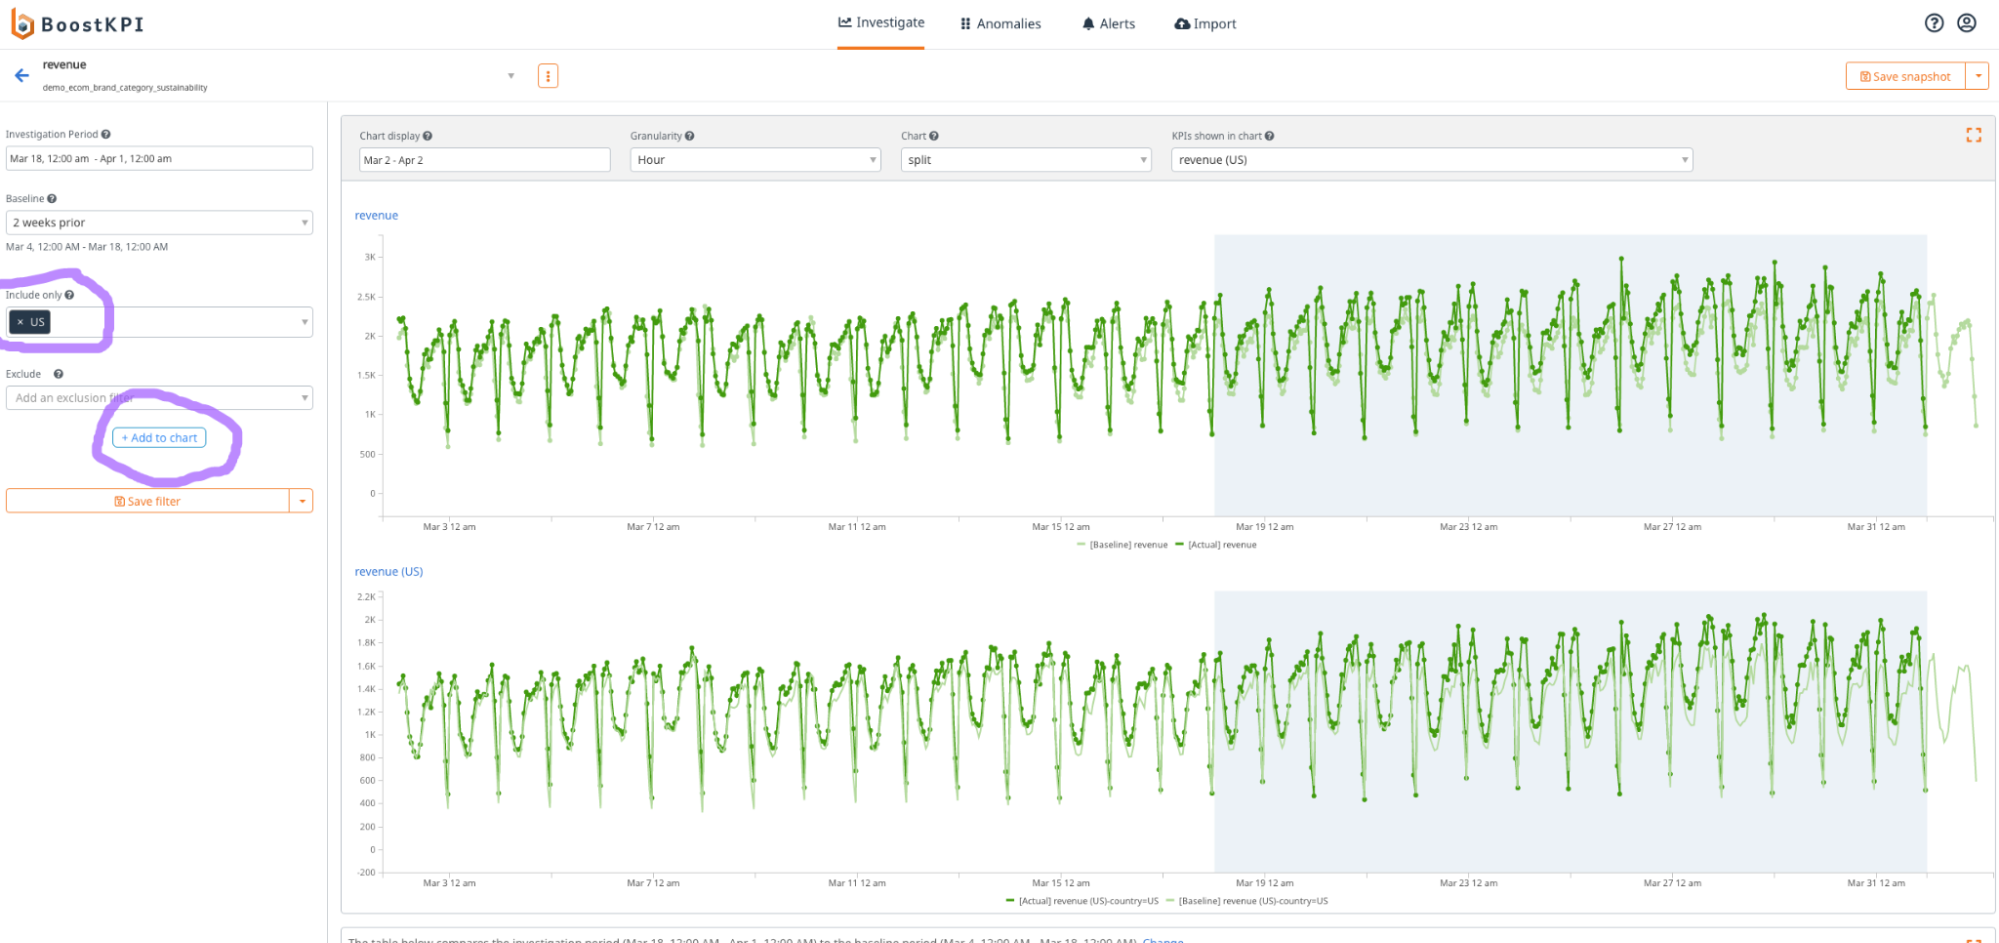Open the three-dot options menu
Image resolution: width=1999 pixels, height=943 pixels.
pos(548,76)
